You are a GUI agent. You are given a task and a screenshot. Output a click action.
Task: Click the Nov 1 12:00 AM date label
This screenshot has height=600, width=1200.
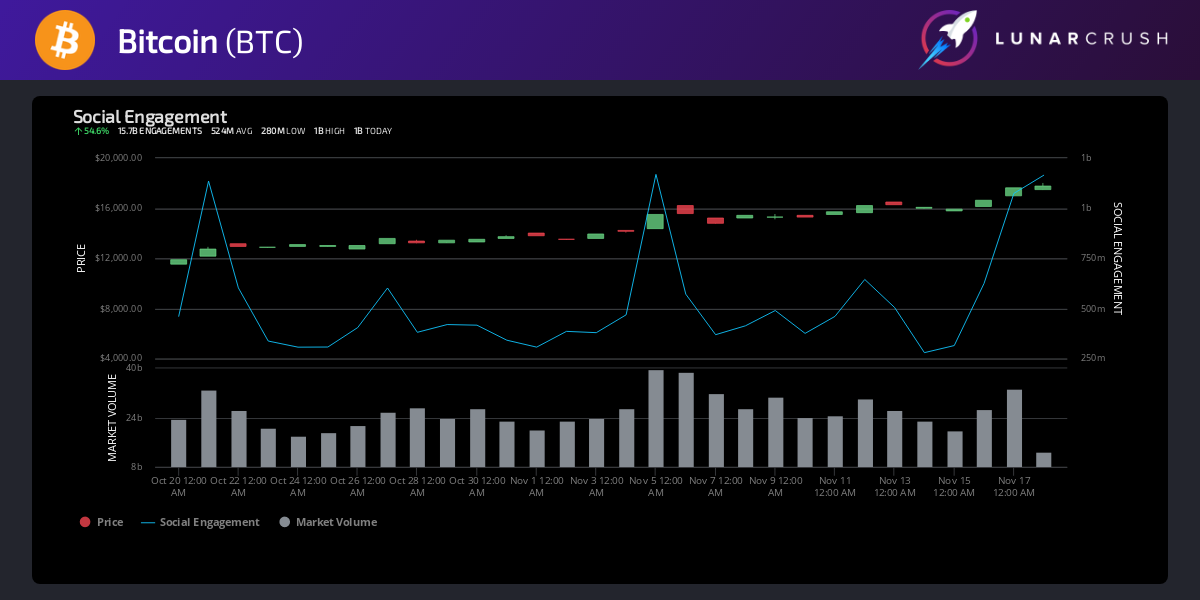(537, 486)
